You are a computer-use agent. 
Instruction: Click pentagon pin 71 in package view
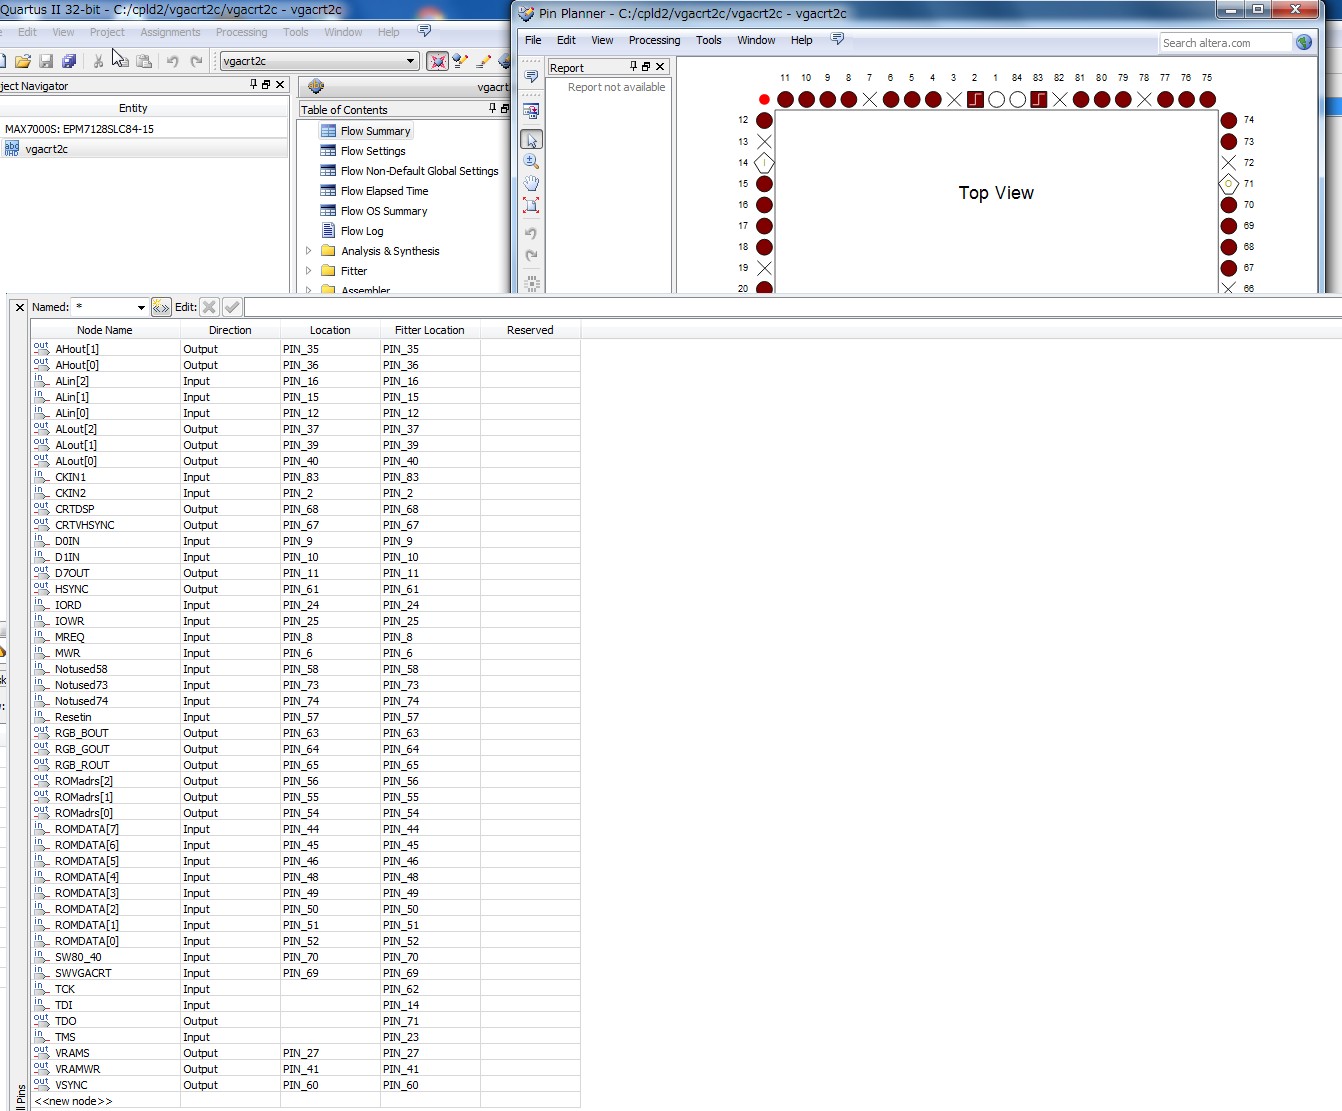pos(1229,184)
